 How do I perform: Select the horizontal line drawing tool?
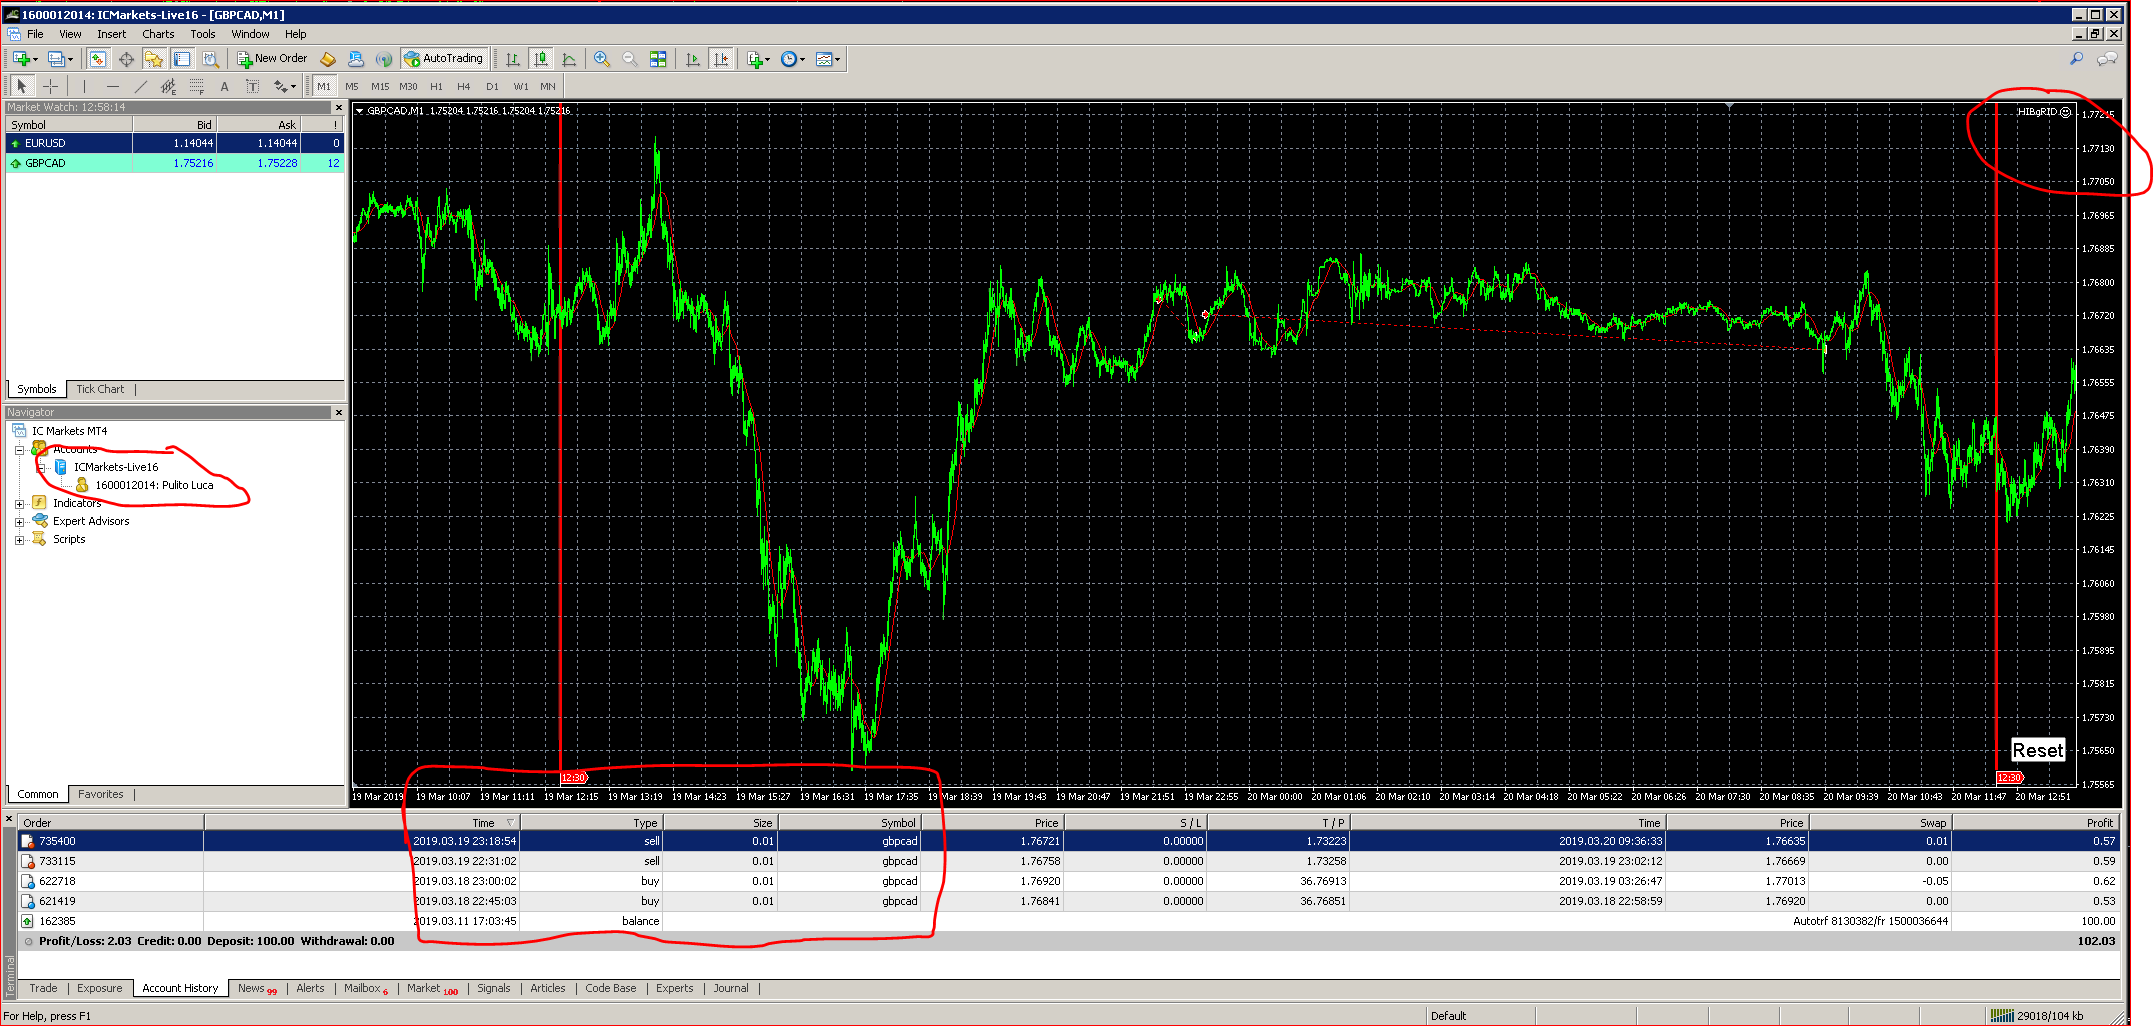(113, 86)
